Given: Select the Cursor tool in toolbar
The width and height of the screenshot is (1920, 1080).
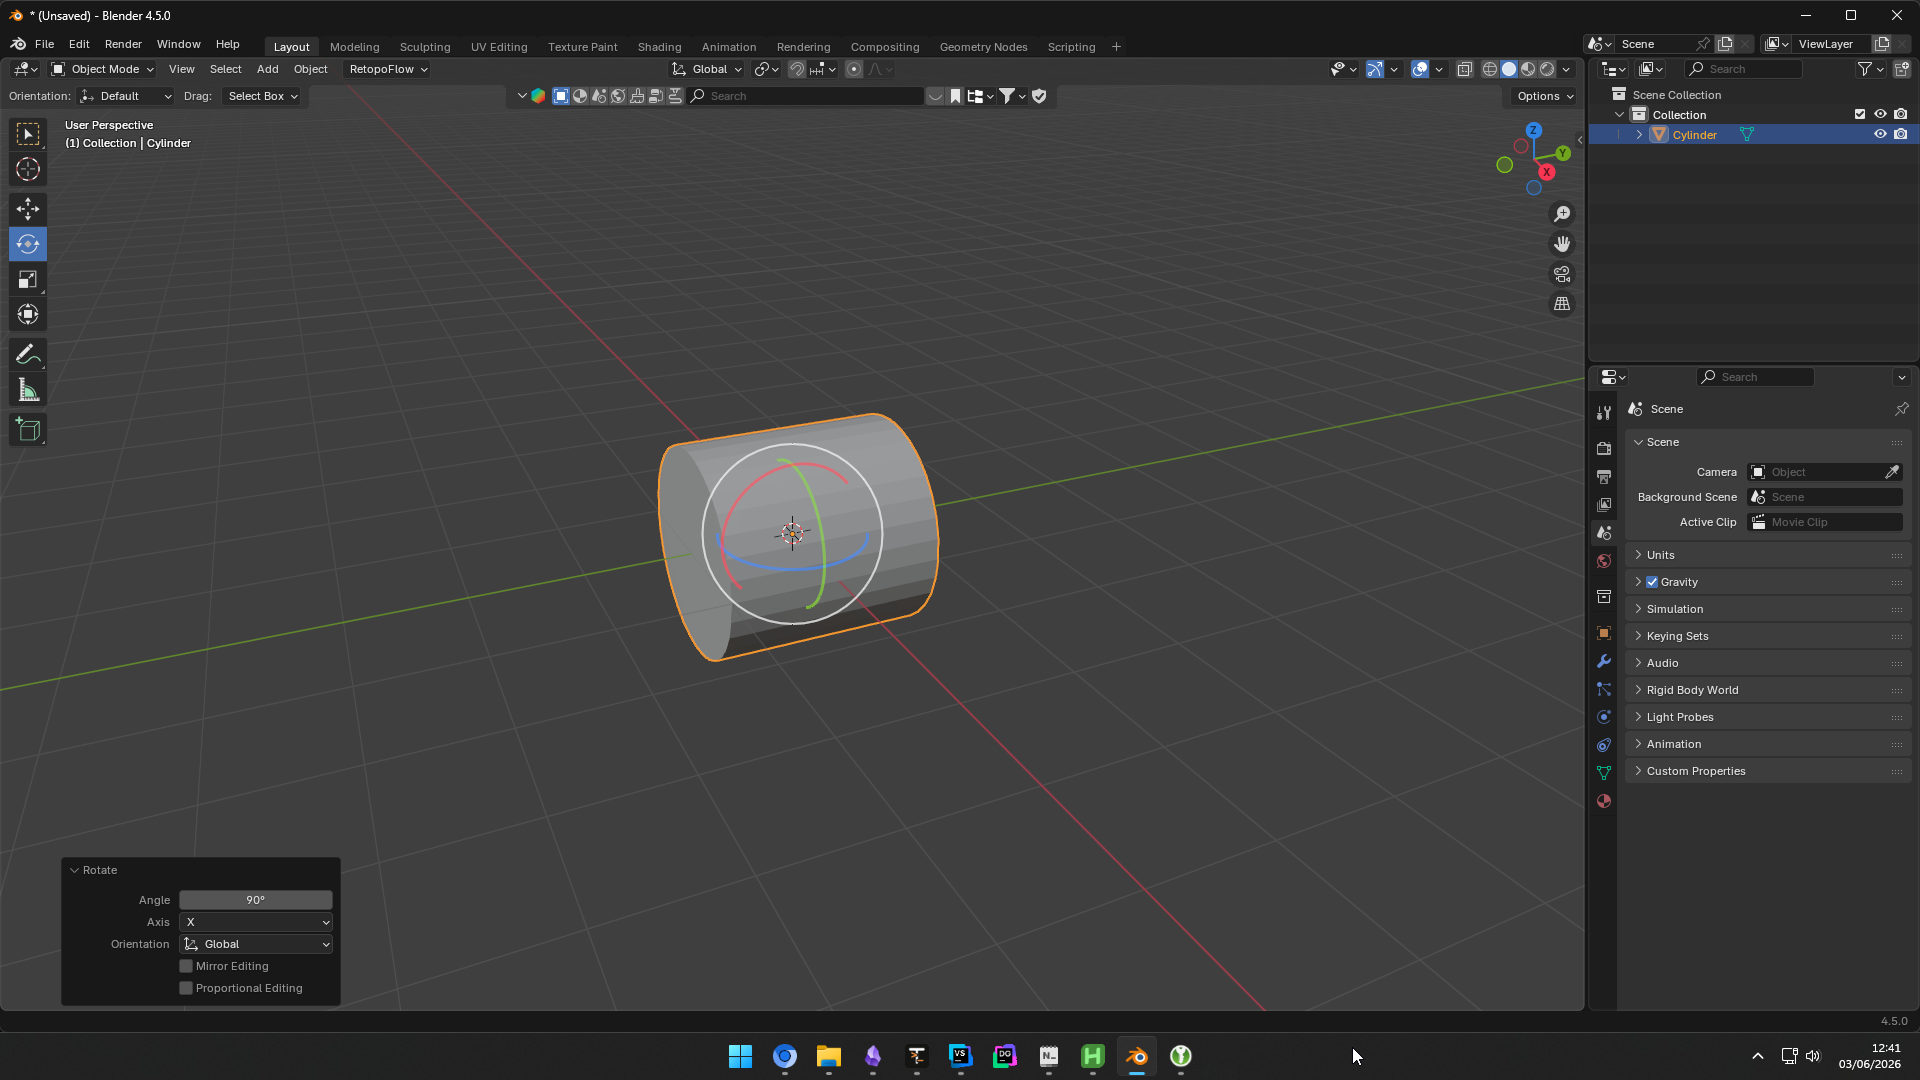Looking at the screenshot, I should pos(28,169).
